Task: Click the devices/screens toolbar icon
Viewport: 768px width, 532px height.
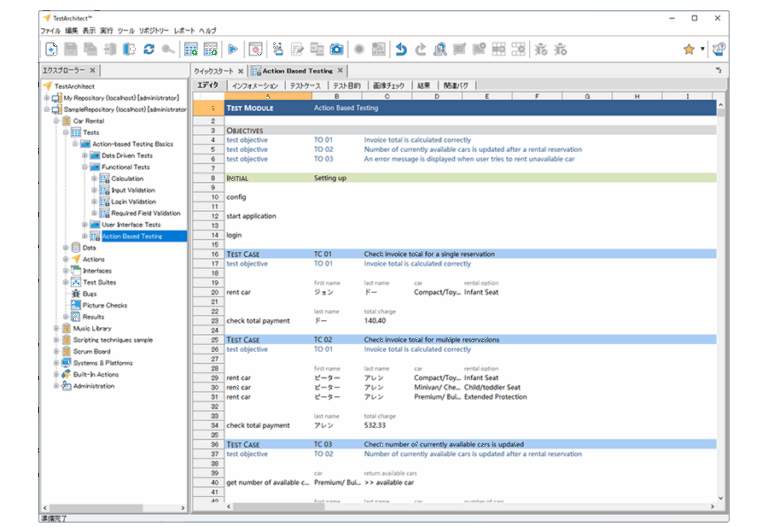Action: pyautogui.click(x=317, y=49)
